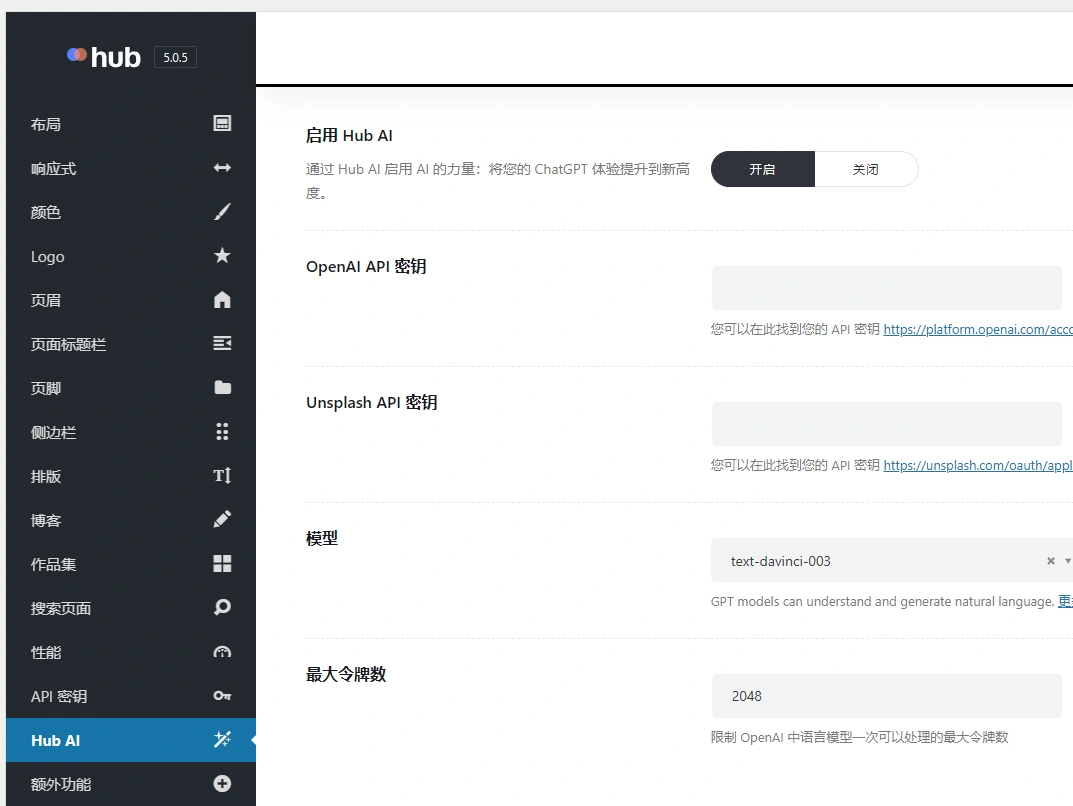Click the 响应式 responsive arrows icon
1073x806 pixels.
pyautogui.click(x=221, y=168)
